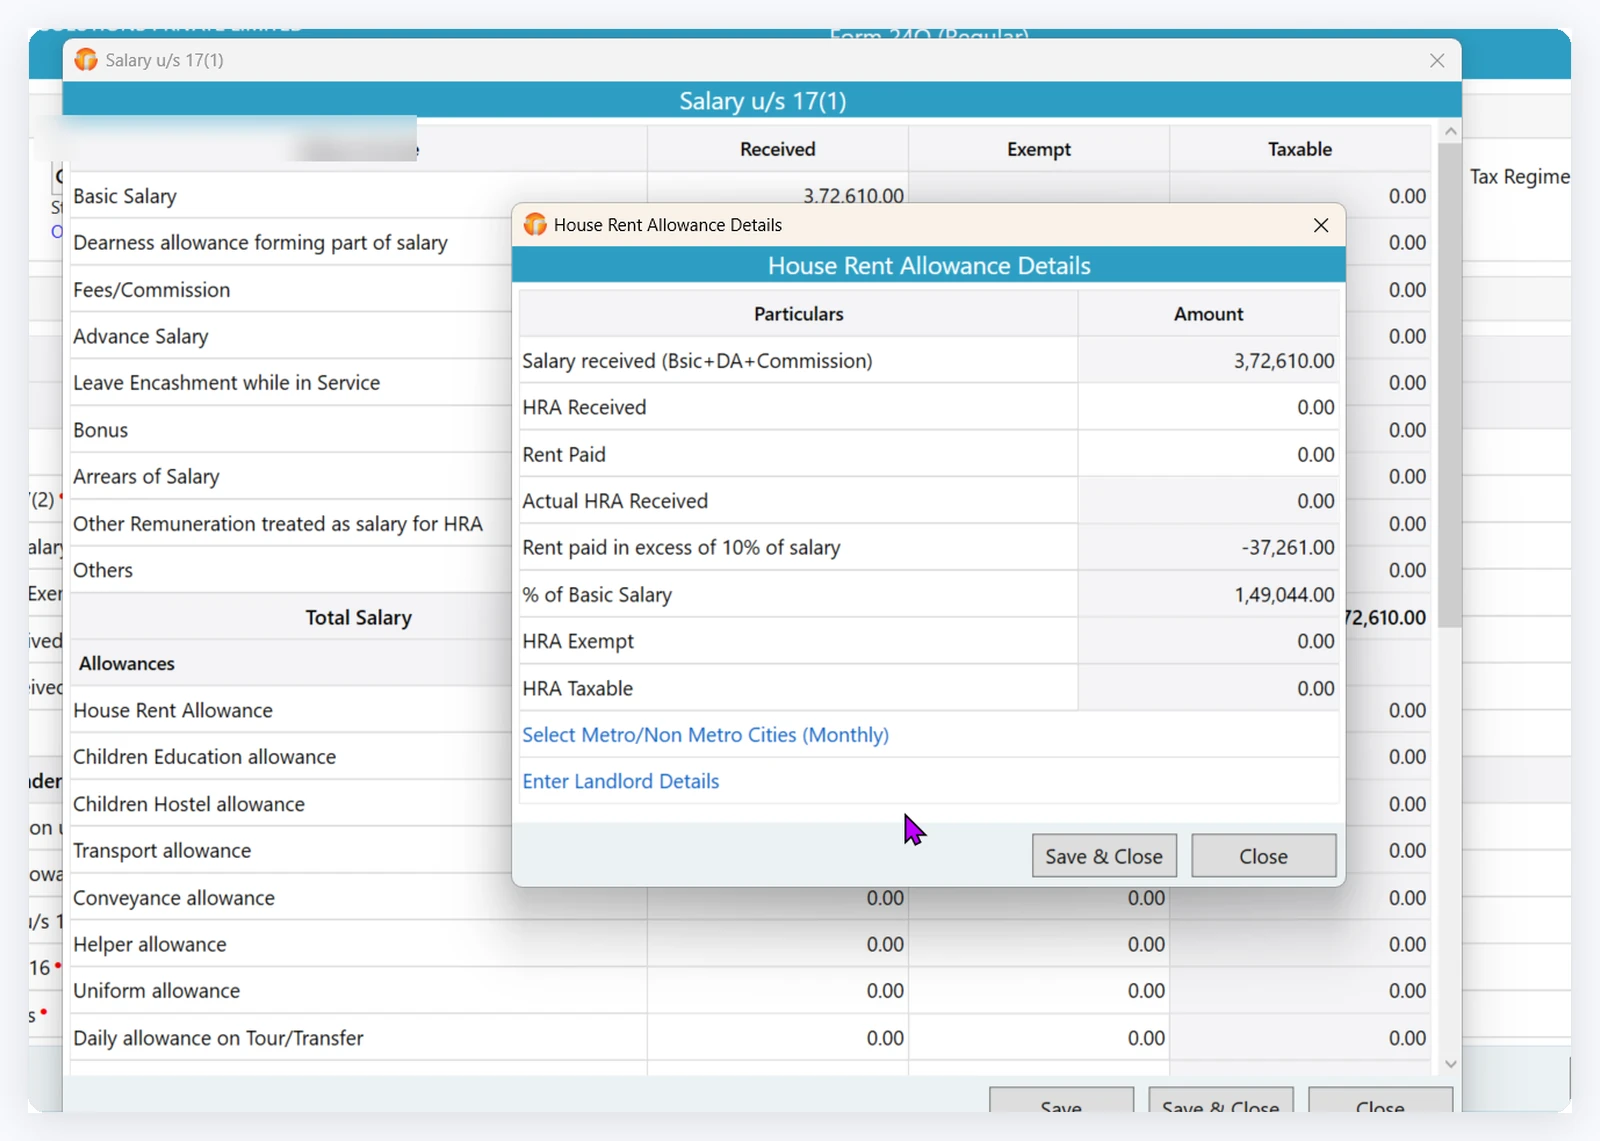The image size is (1600, 1141).
Task: Select the Bonus row
Action: tap(101, 430)
